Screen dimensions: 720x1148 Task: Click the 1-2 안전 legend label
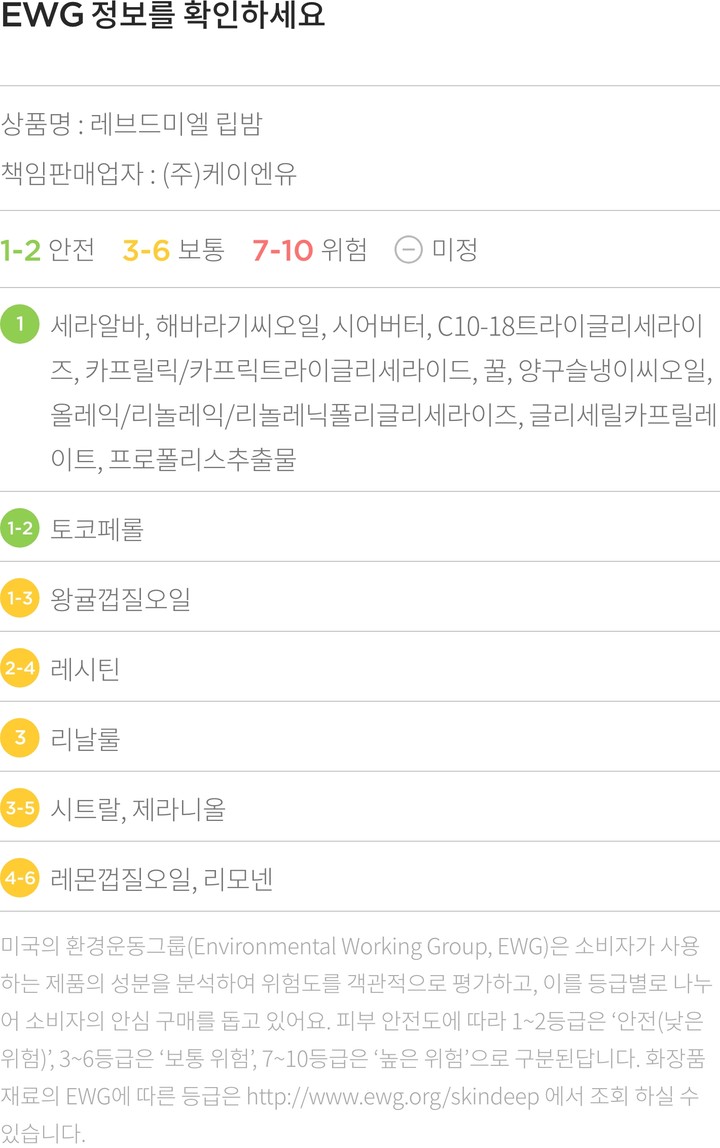point(47,249)
